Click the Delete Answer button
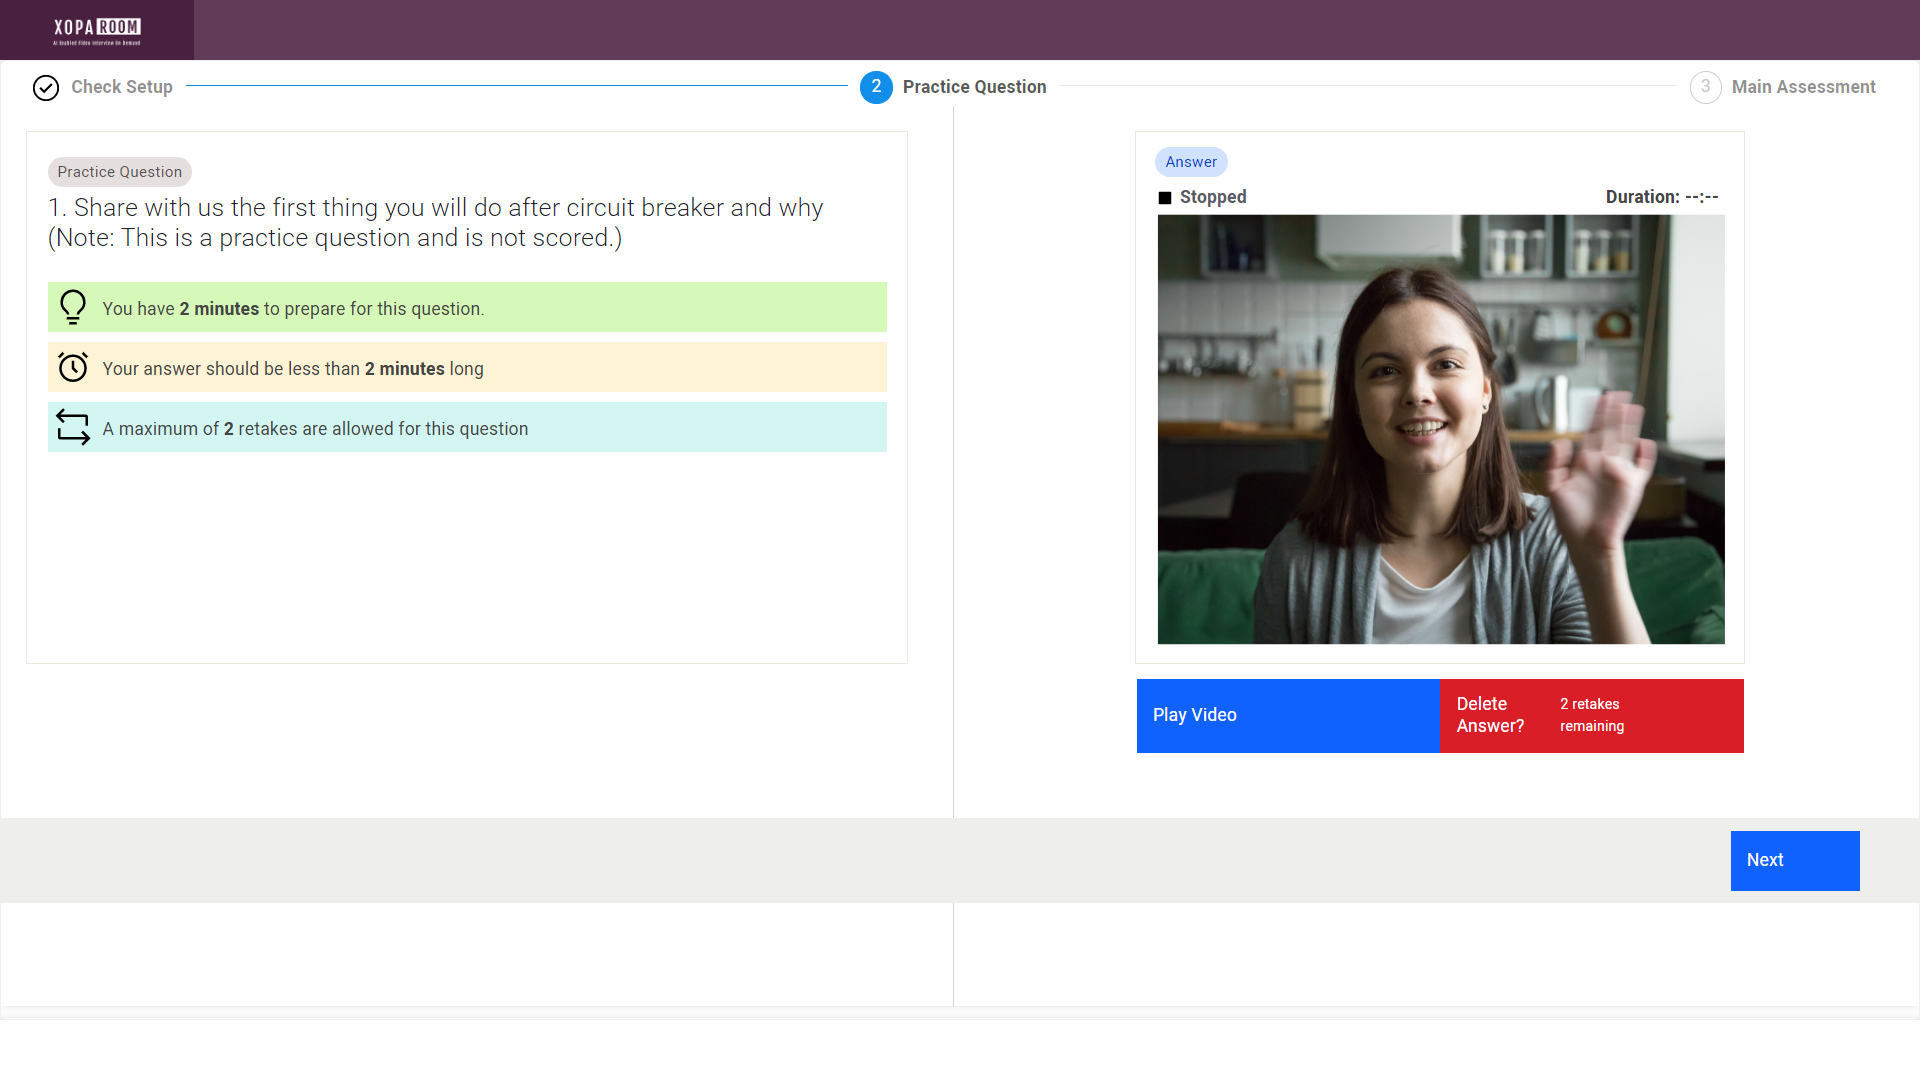 (x=1490, y=715)
